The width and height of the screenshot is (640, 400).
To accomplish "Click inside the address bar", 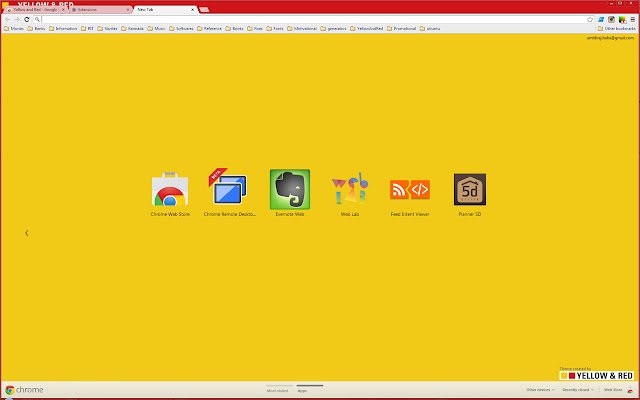I will click(x=312, y=19).
